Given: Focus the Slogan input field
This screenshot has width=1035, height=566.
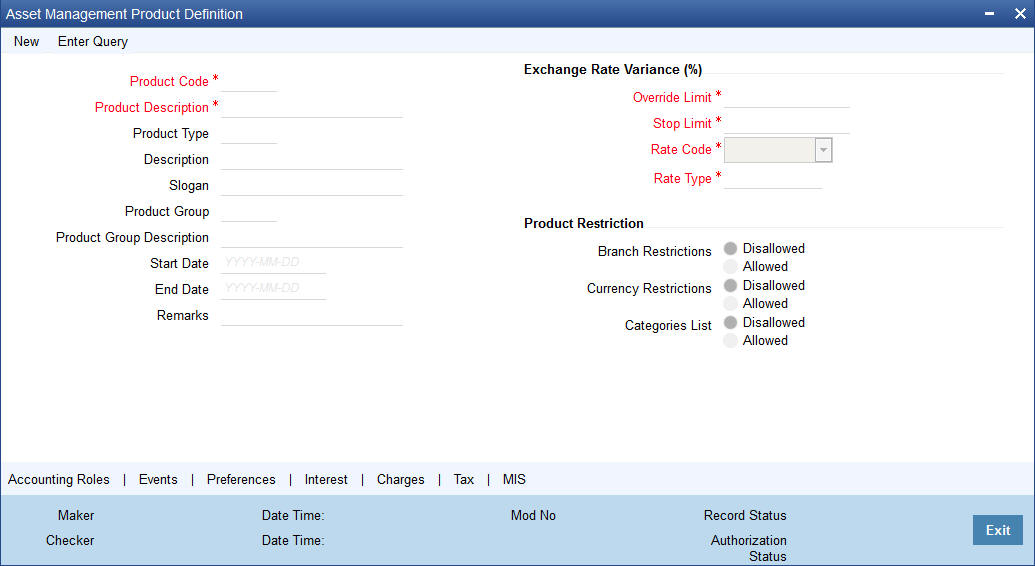Looking at the screenshot, I should [312, 186].
